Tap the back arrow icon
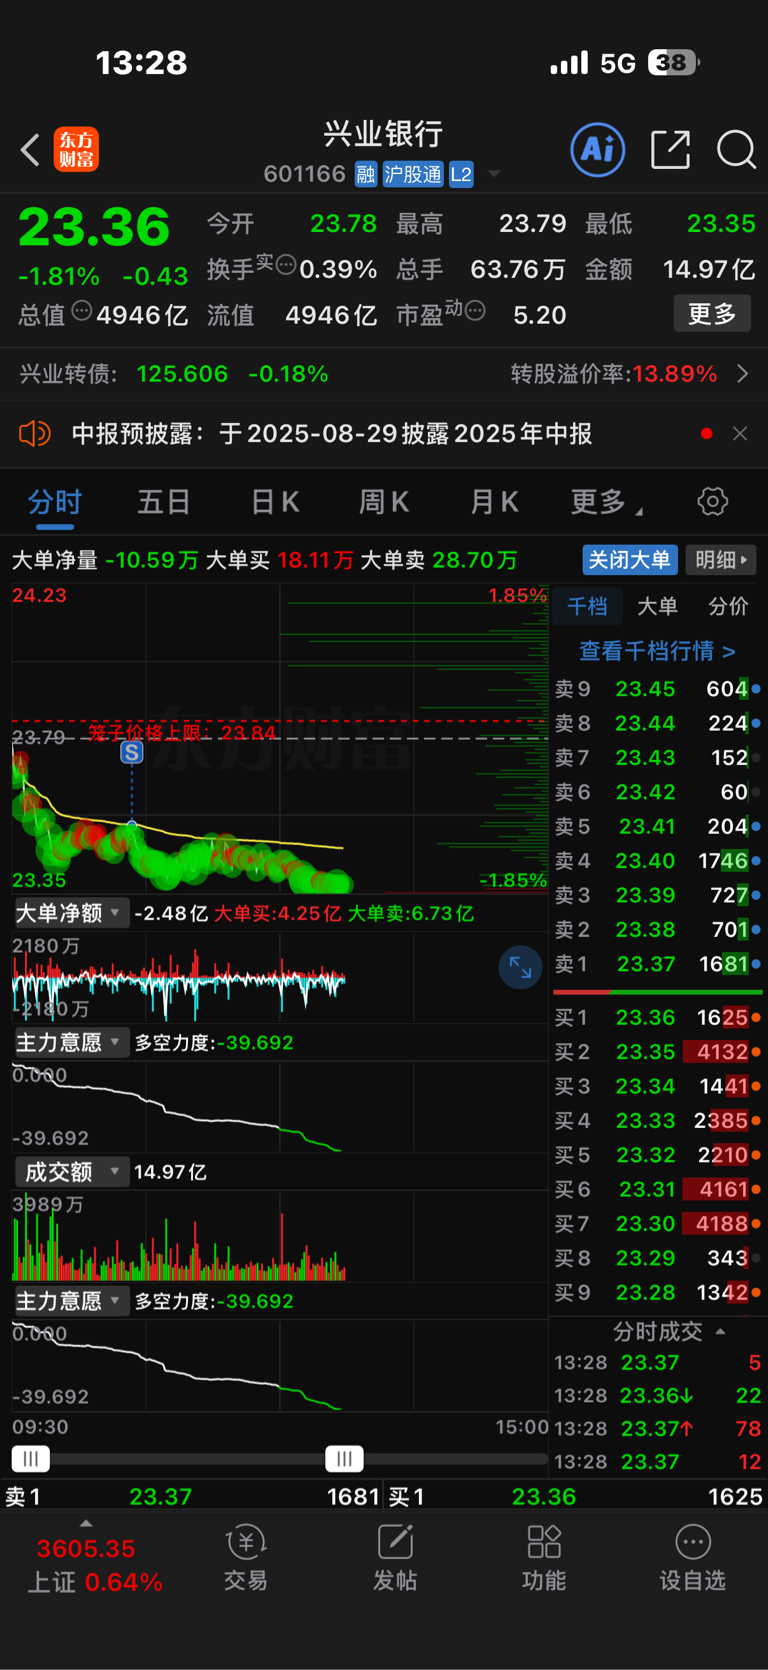The height and width of the screenshot is (1670, 768). pos(30,150)
